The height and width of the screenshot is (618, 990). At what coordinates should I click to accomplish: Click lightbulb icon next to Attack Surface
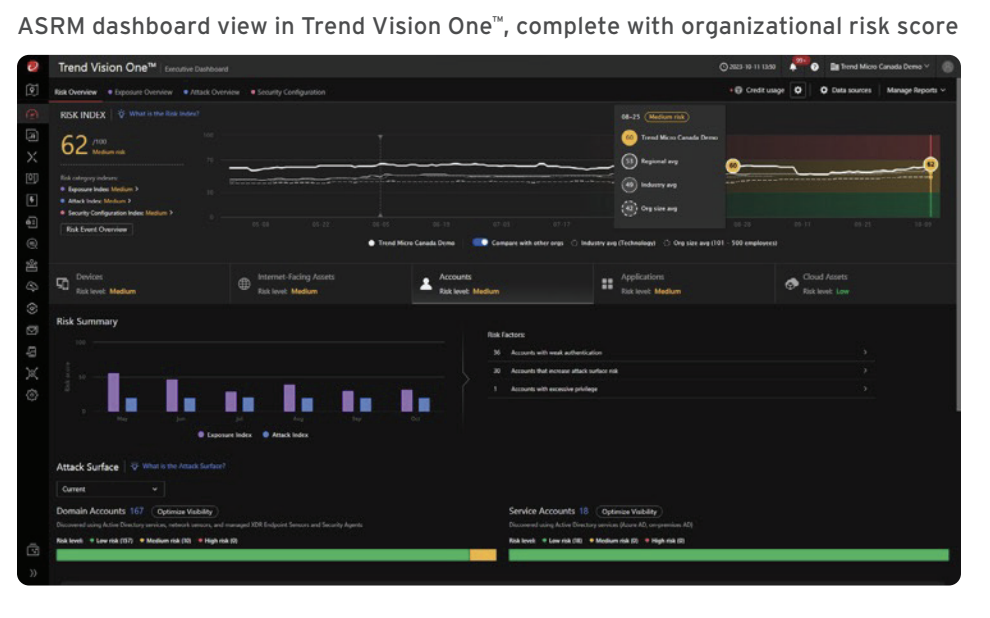click(x=134, y=466)
